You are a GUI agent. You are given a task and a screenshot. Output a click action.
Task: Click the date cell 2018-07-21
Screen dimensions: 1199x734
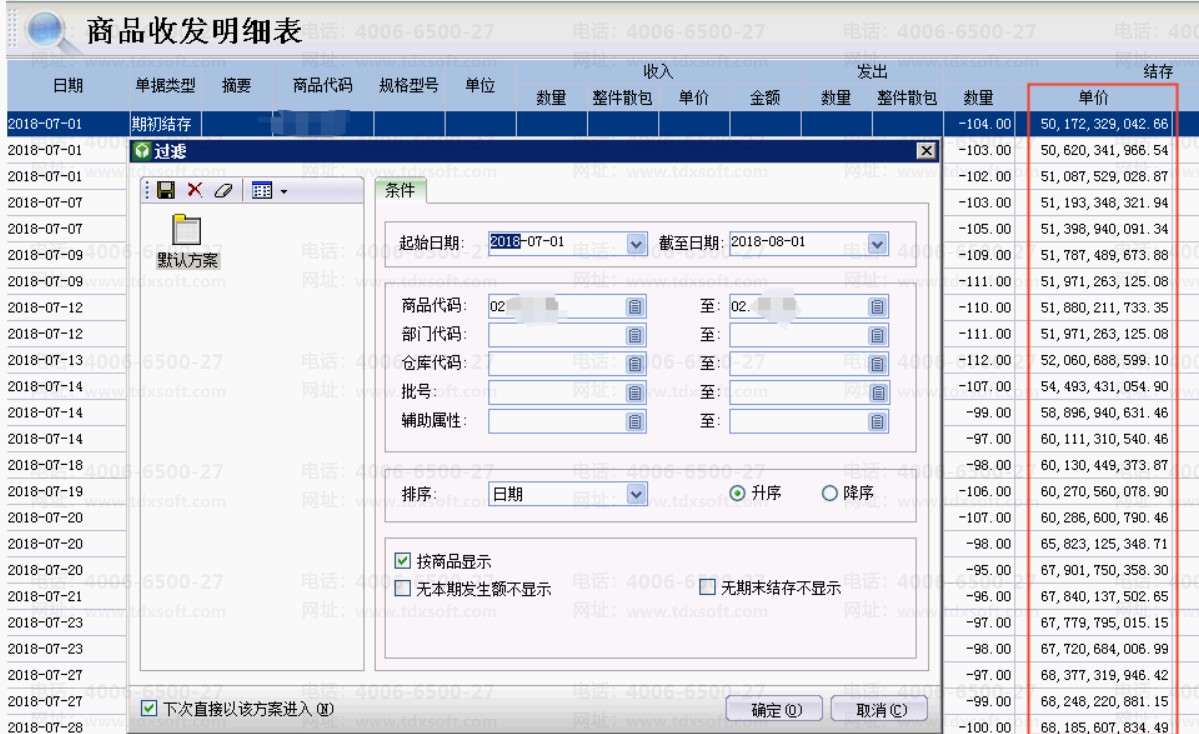[x=67, y=596]
